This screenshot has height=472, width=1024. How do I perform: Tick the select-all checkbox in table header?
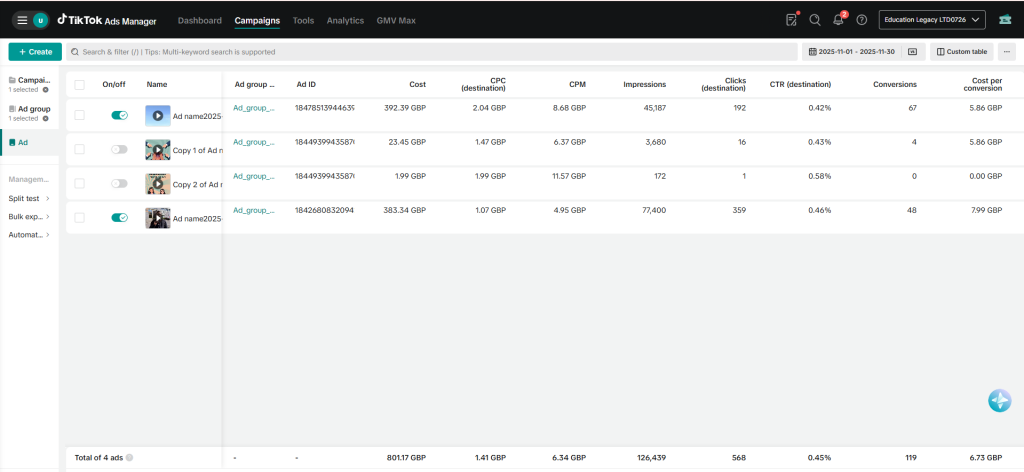(80, 85)
